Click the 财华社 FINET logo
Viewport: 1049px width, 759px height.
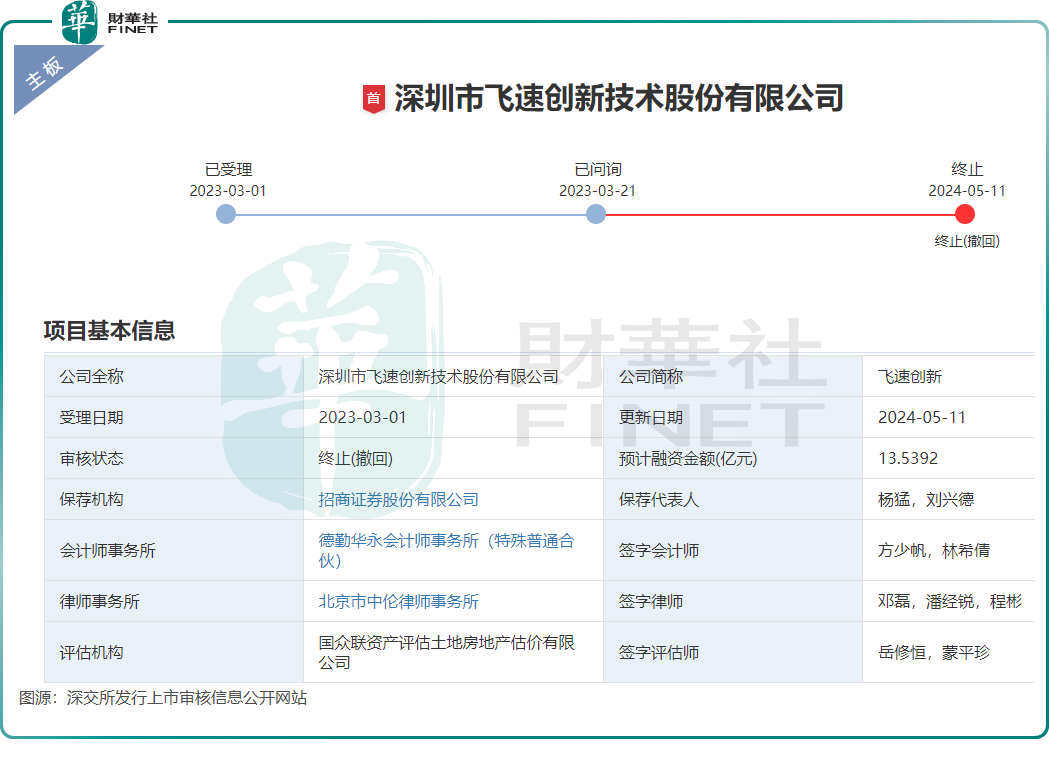110,23
